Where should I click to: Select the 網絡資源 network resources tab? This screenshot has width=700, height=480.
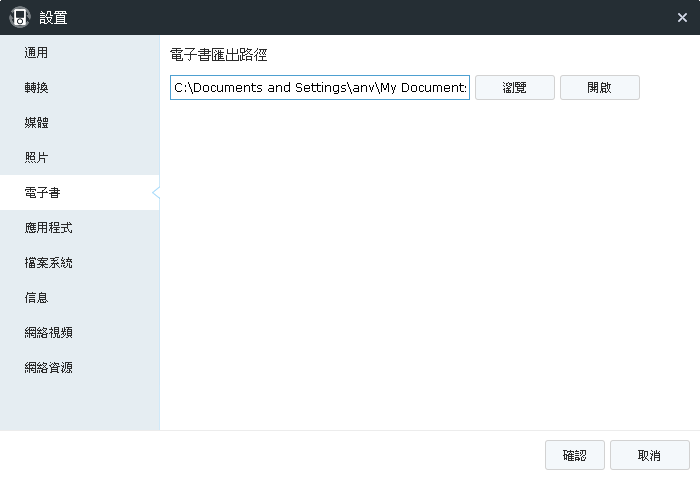[x=48, y=368]
